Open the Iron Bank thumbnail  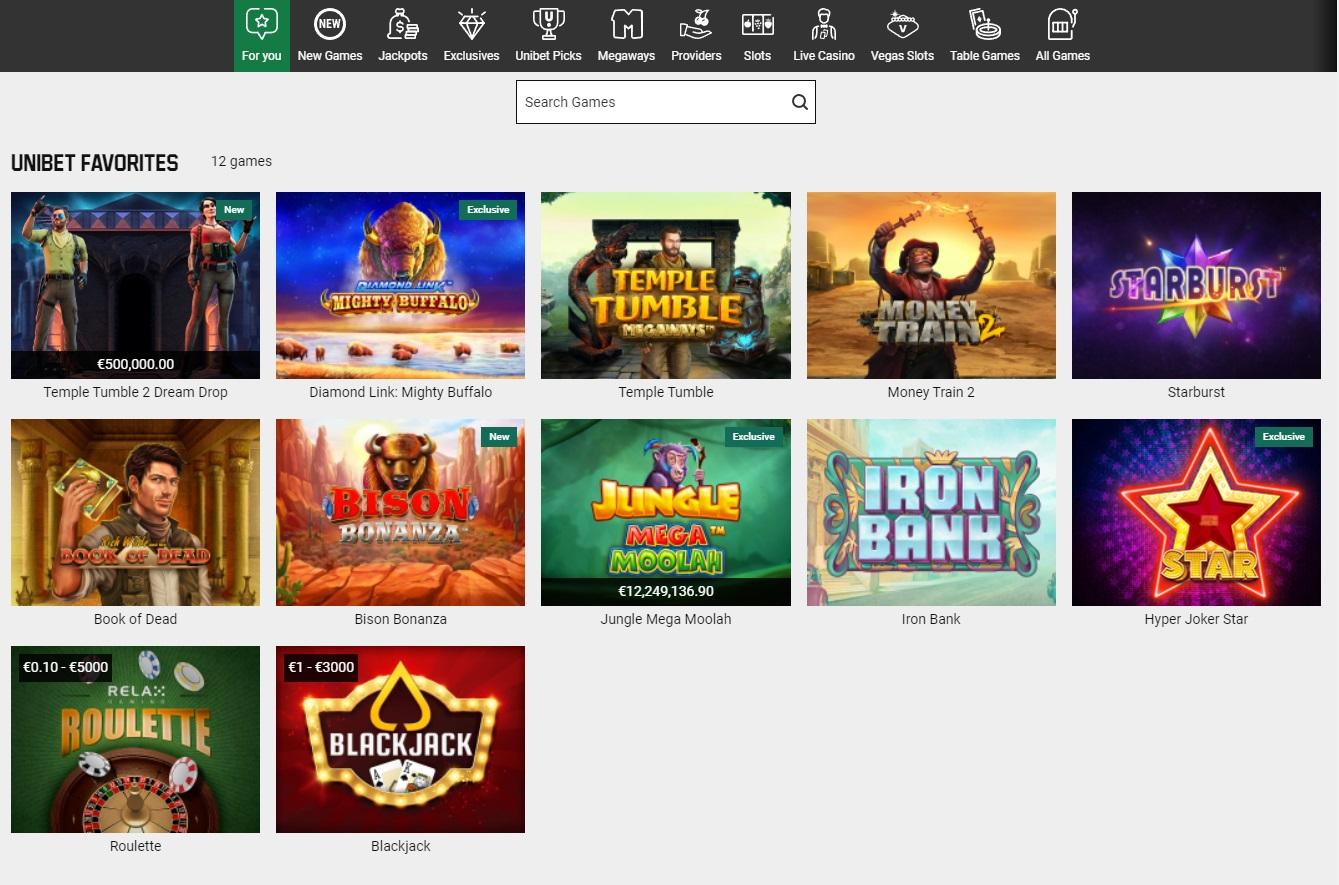[x=931, y=512]
